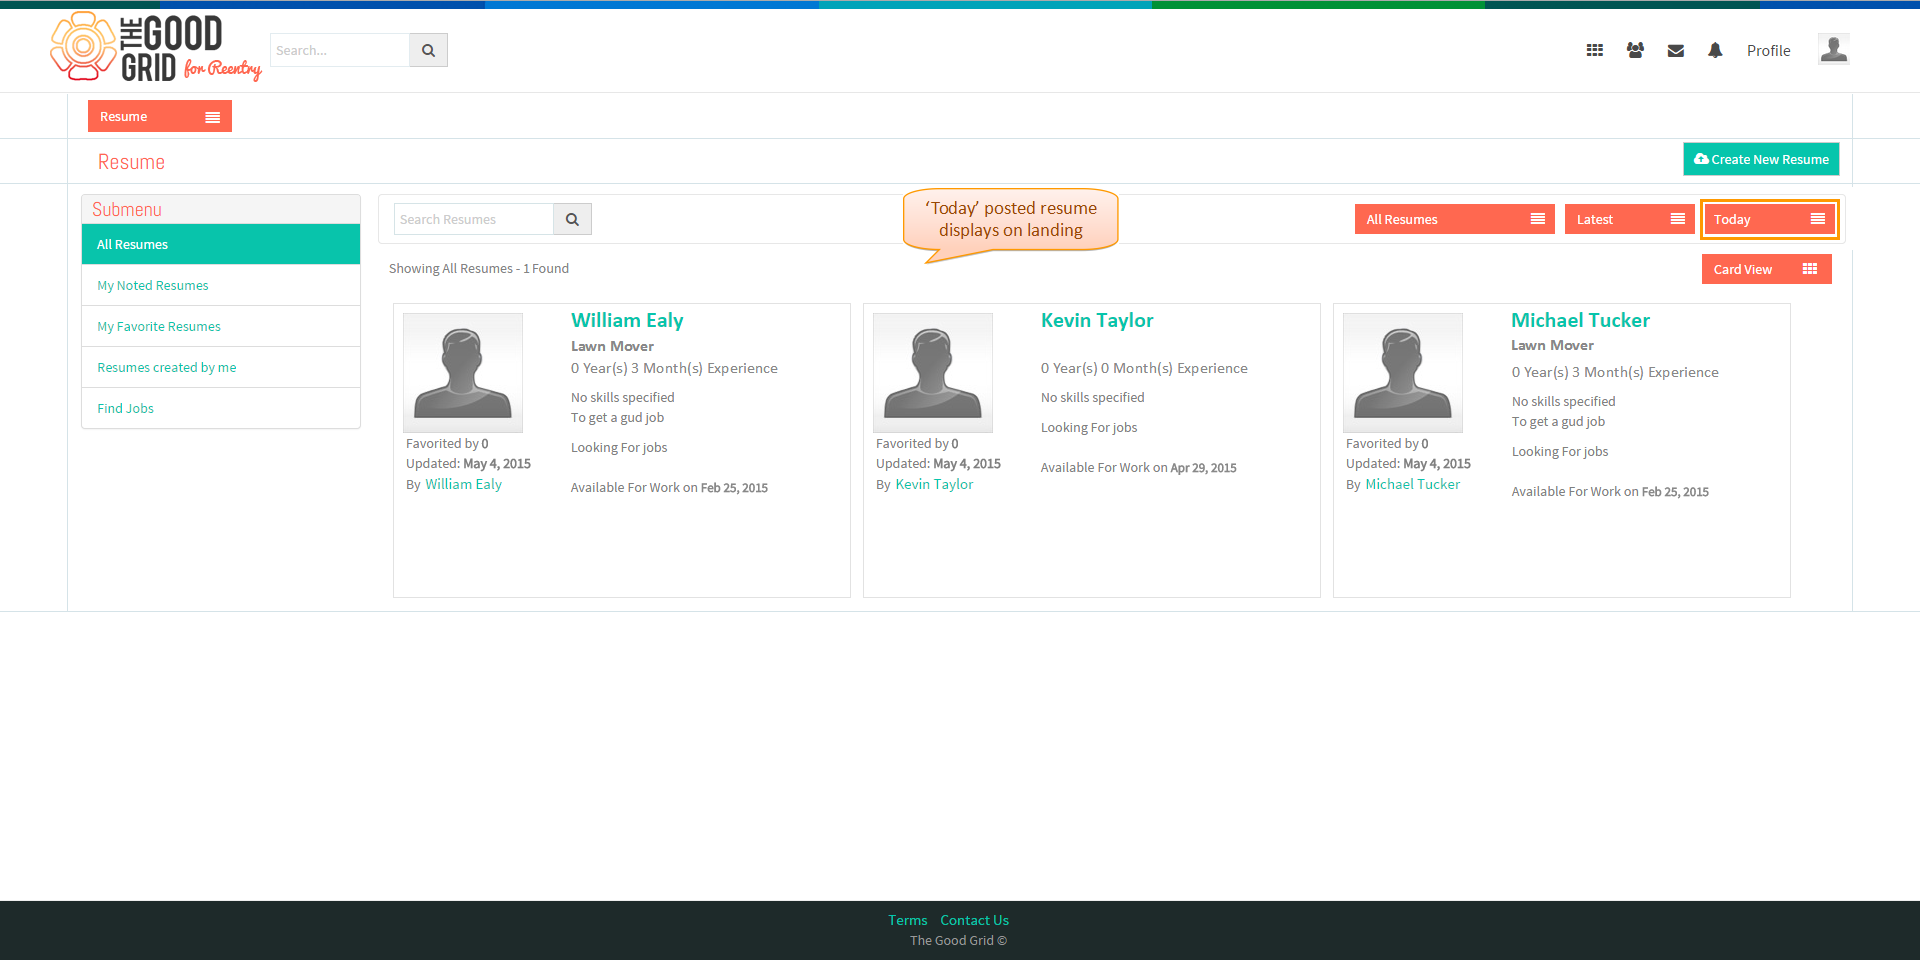Image resolution: width=1920 pixels, height=961 pixels.
Task: Click Kevin Taylor's profile photo
Action: click(x=933, y=372)
